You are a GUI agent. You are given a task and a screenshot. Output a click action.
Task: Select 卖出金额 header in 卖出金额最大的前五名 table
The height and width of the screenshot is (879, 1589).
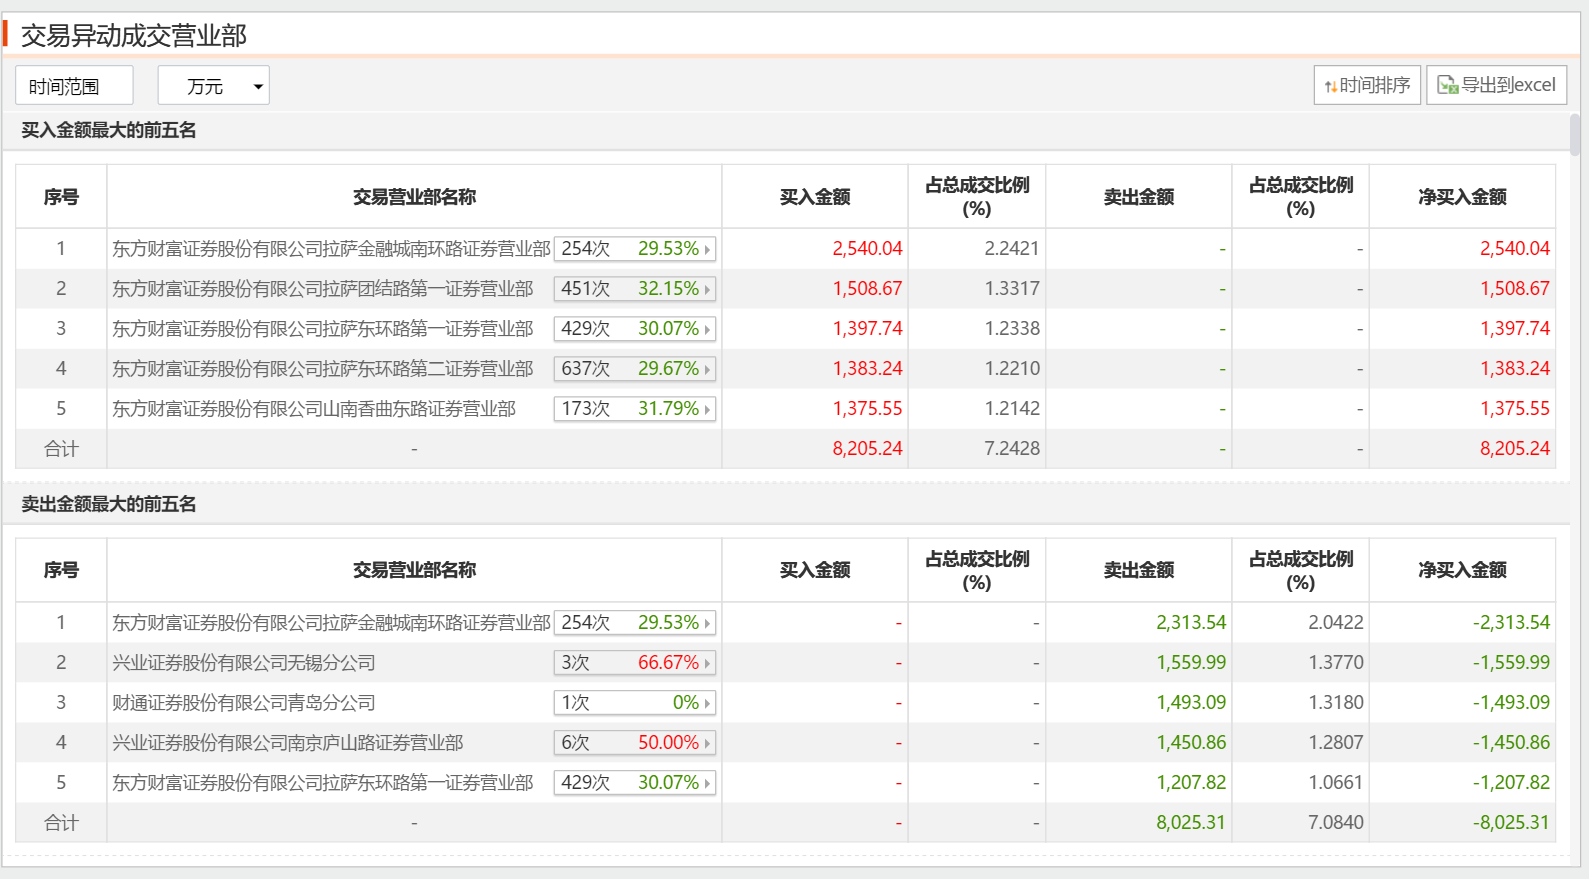pyautogui.click(x=1139, y=570)
